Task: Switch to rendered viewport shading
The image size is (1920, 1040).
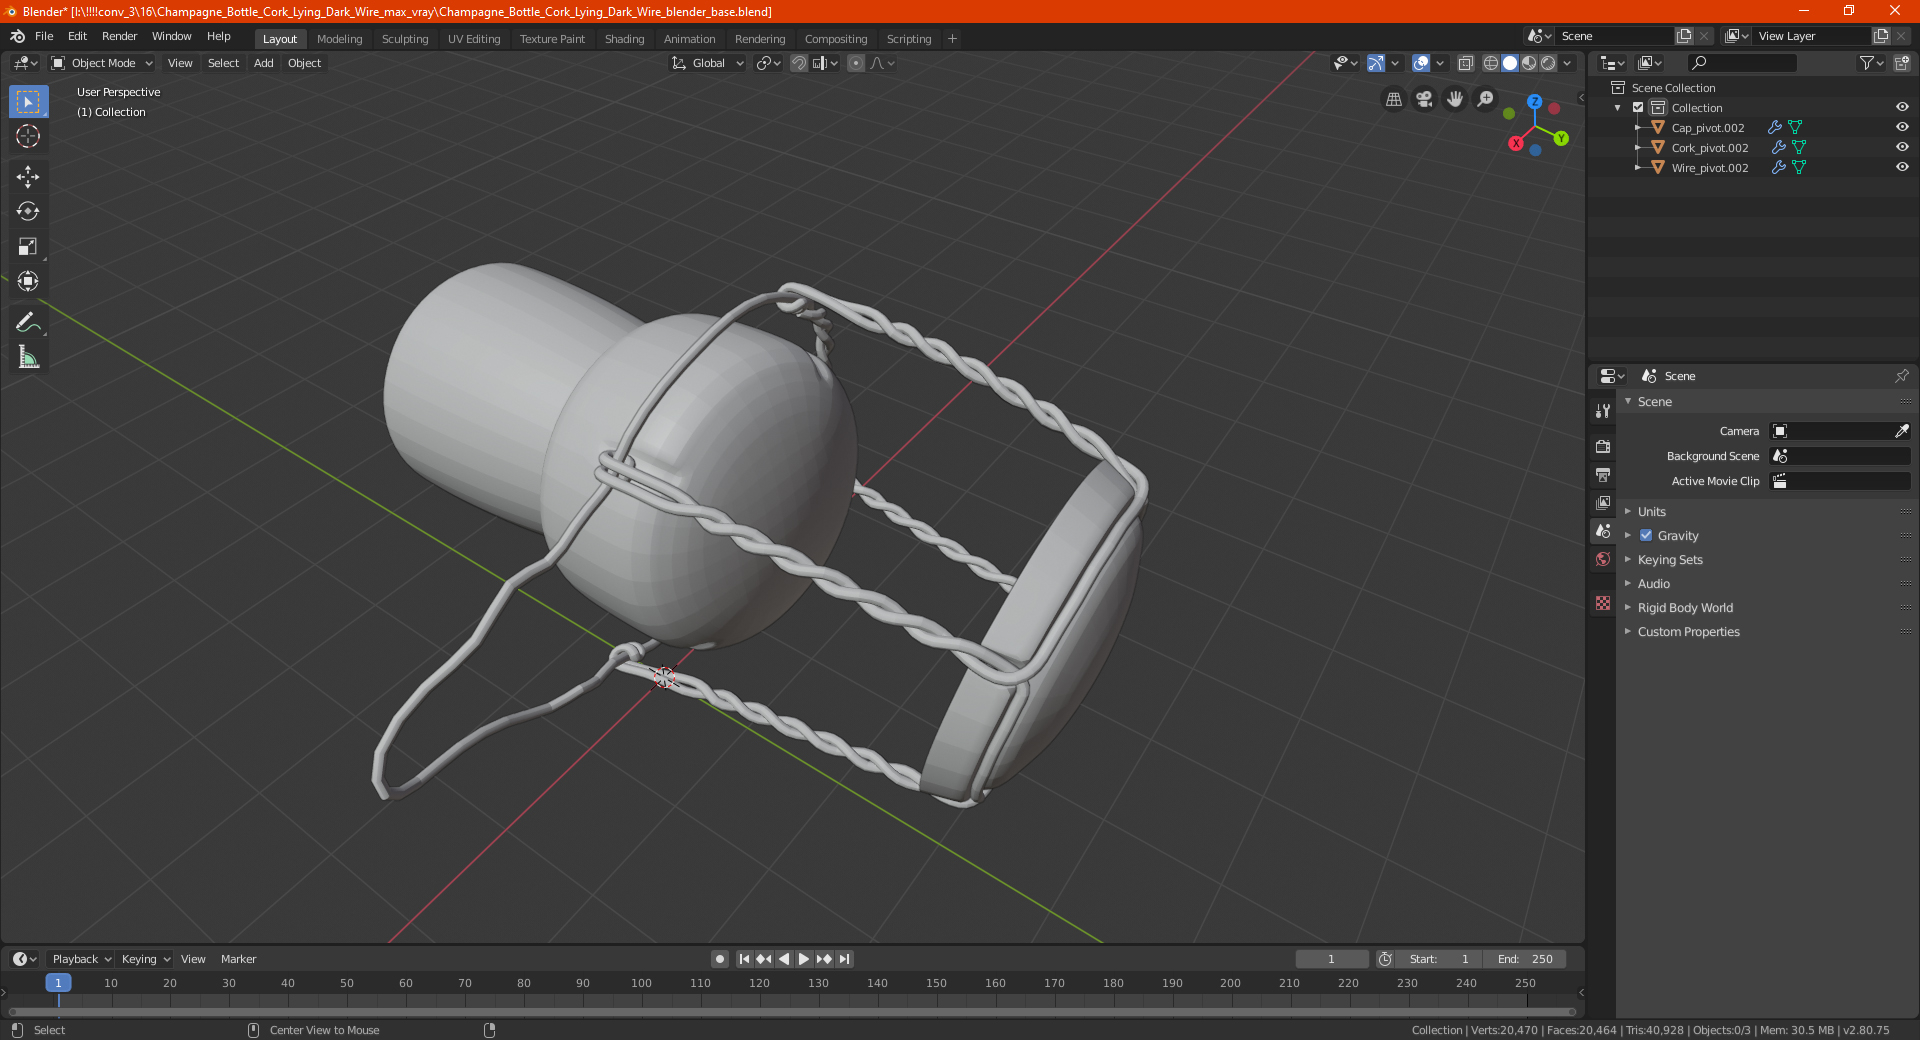Action: [1548, 63]
